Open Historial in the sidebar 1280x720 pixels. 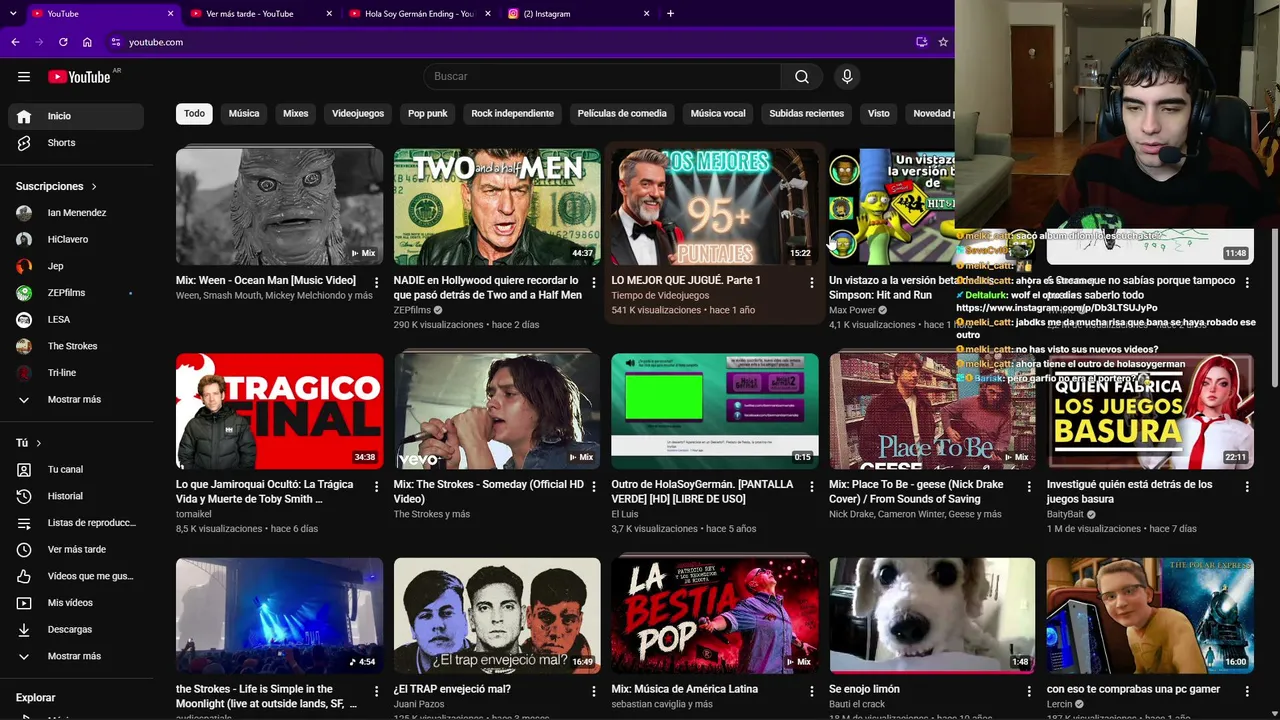(76, 496)
